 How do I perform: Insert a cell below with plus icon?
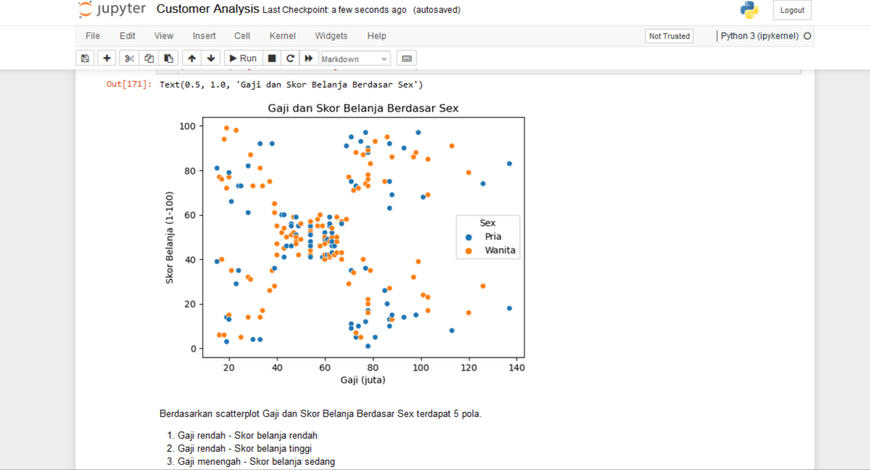pos(107,59)
